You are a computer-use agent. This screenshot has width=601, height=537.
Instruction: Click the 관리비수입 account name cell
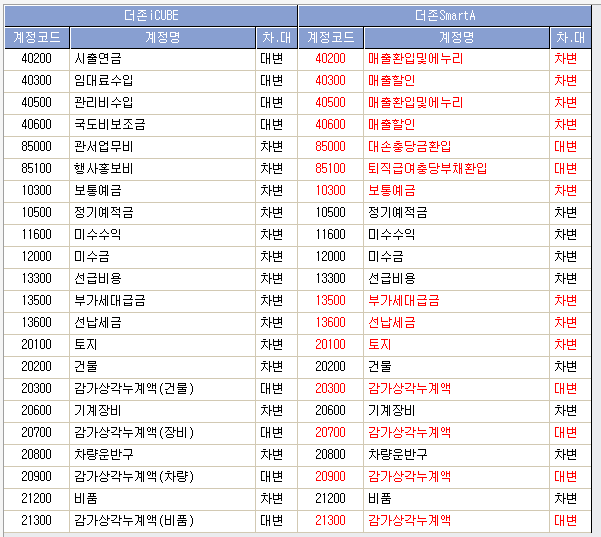(x=163, y=103)
